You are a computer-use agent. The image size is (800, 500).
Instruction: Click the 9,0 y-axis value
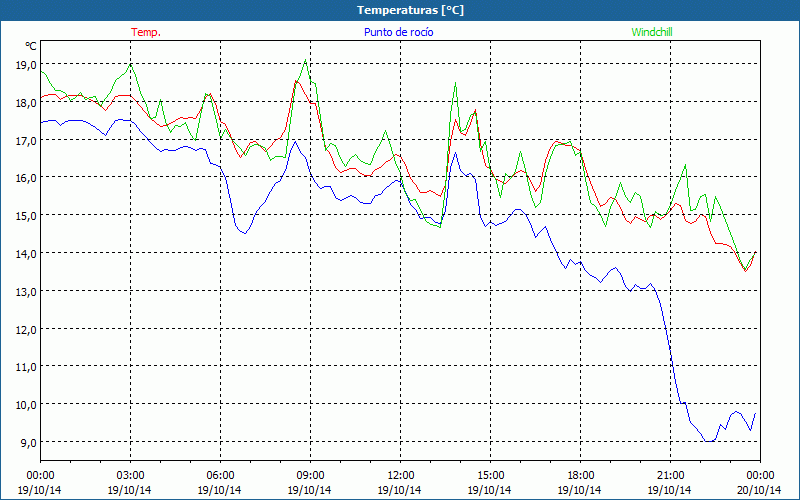click(x=29, y=442)
